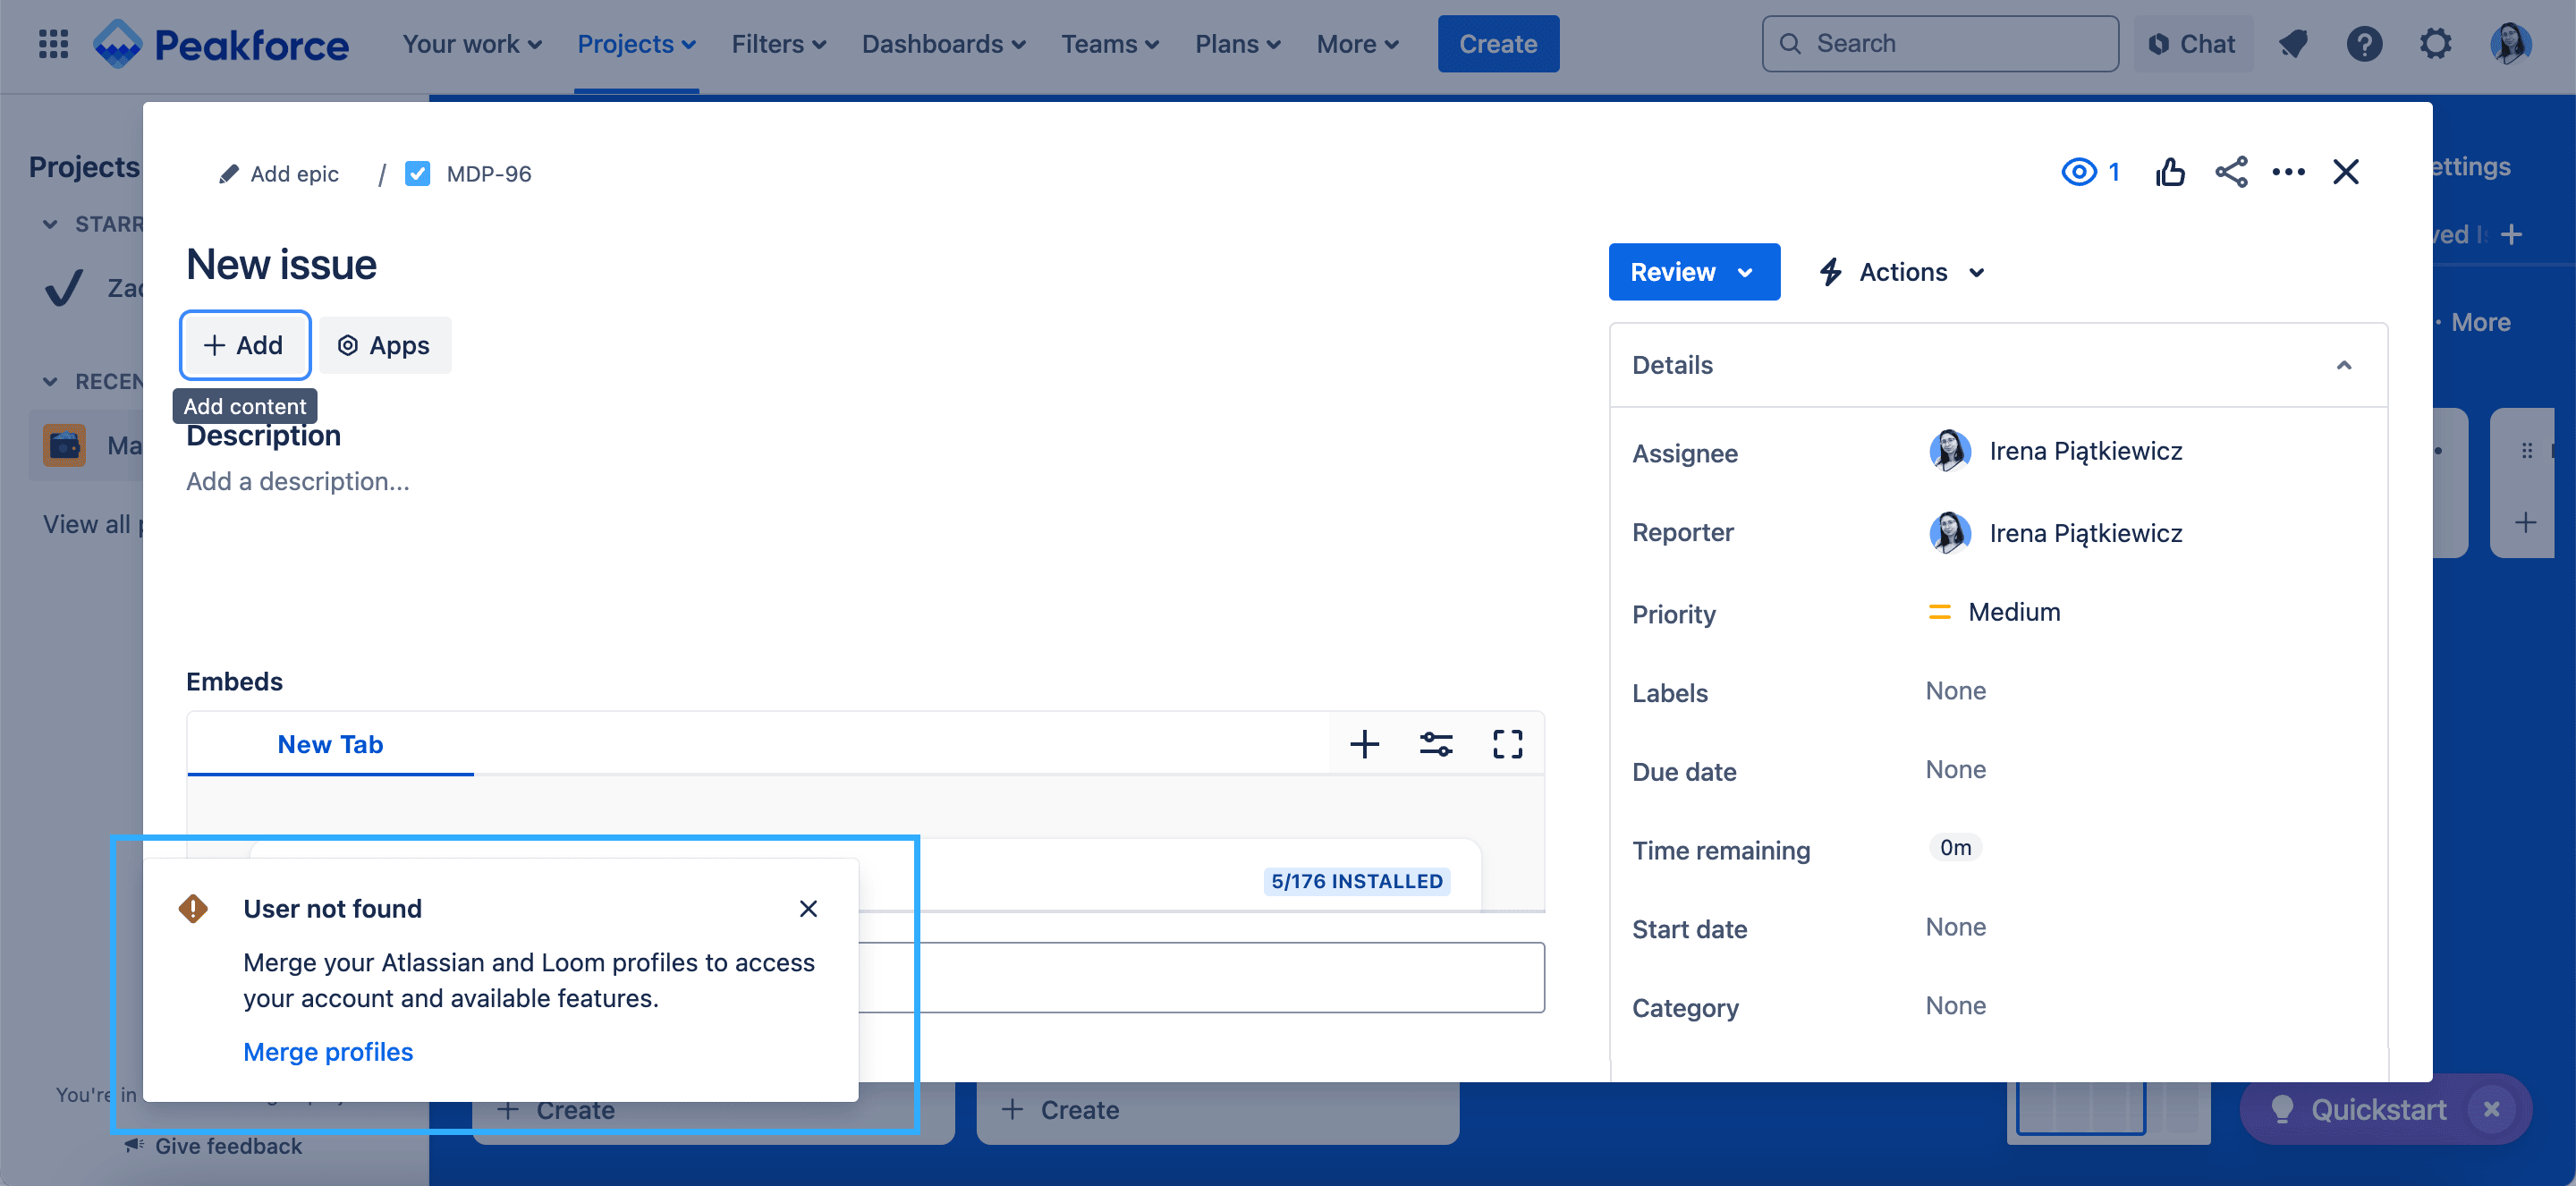Image resolution: width=2576 pixels, height=1186 pixels.
Task: Open the Plans menu
Action: click(1237, 44)
